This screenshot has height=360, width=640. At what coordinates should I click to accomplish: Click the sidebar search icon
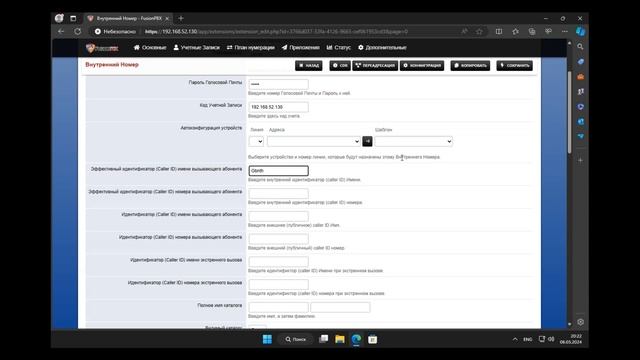coord(580,47)
